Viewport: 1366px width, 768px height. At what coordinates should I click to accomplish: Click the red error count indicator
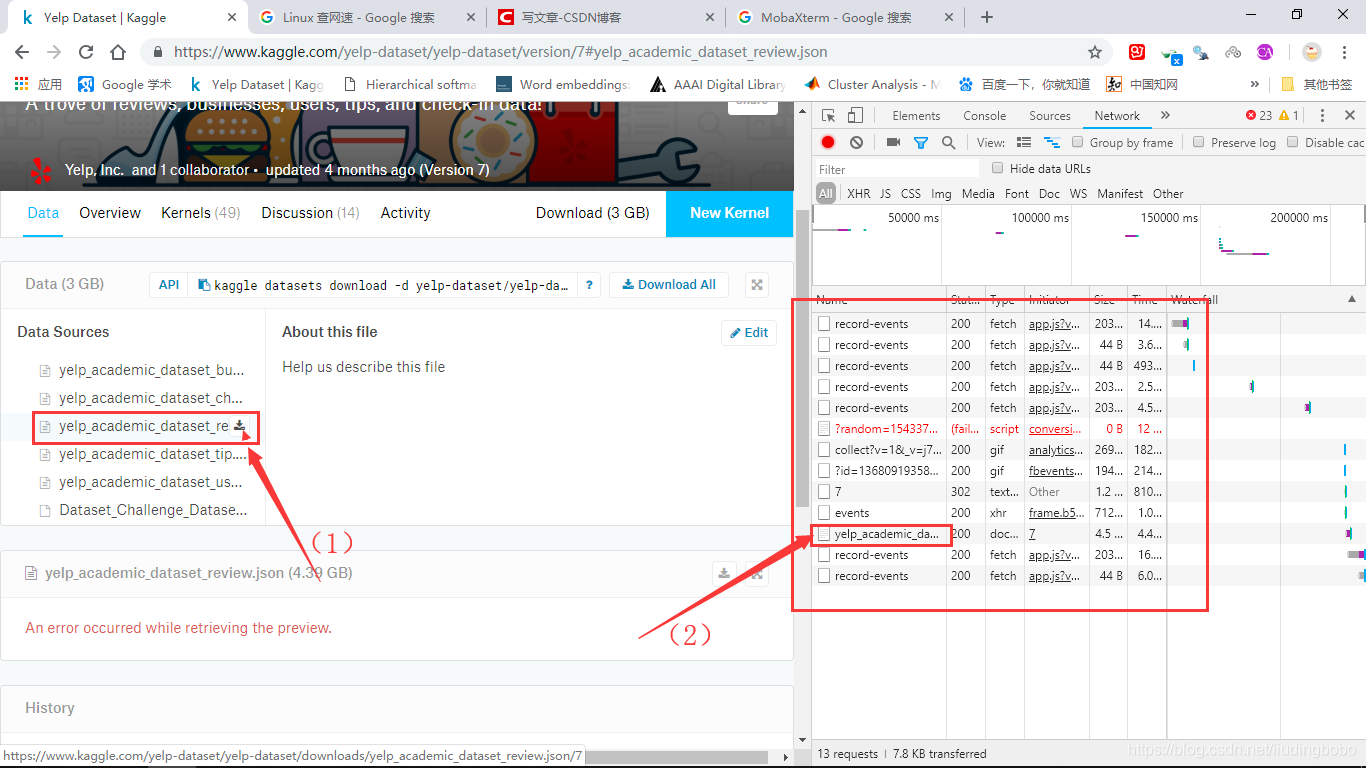pyautogui.click(x=1259, y=116)
